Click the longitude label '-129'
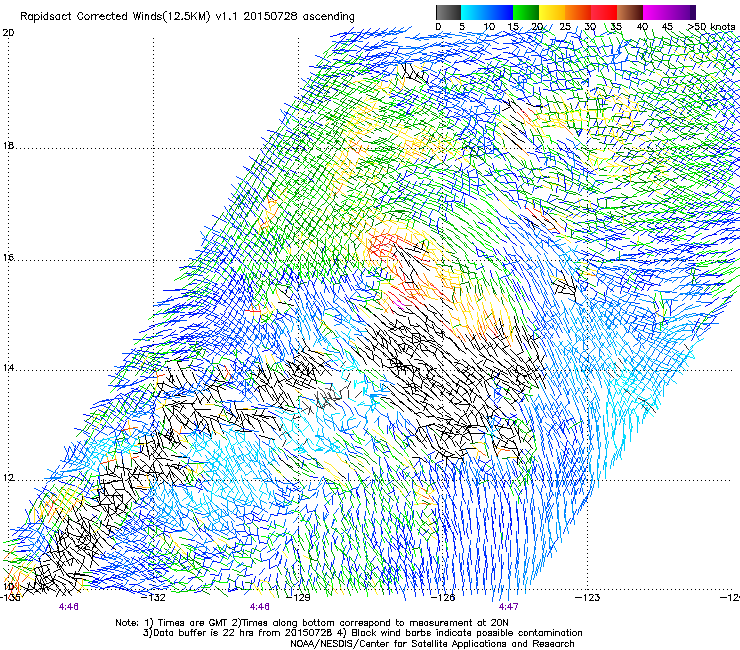 pyautogui.click(x=299, y=598)
